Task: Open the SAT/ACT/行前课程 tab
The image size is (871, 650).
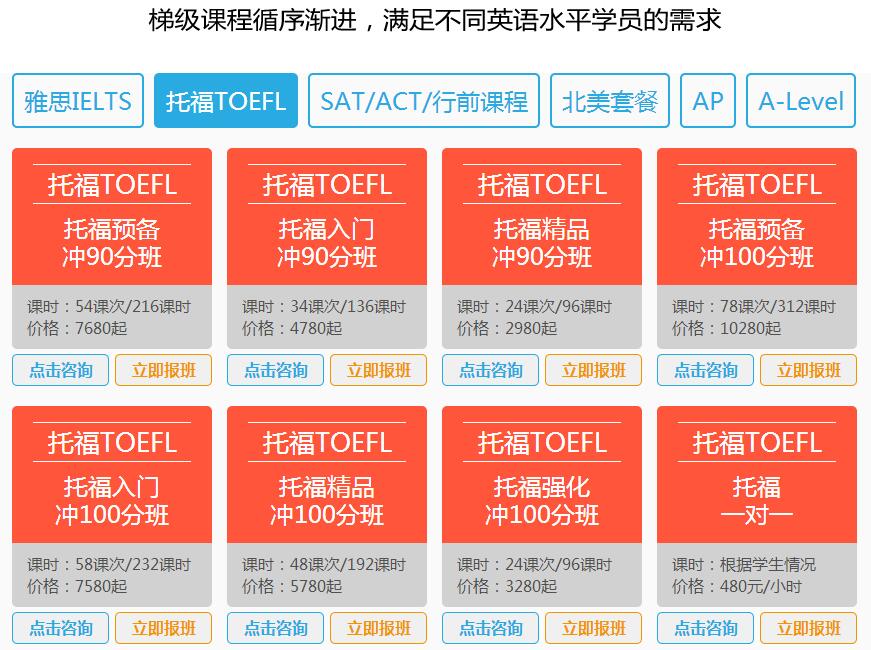Action: (x=424, y=101)
